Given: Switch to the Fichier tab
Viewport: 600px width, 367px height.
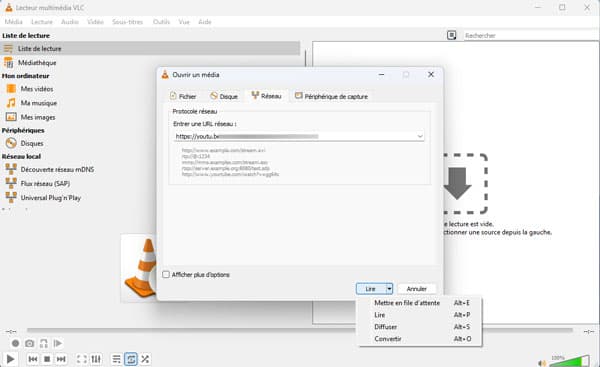Looking at the screenshot, I should (x=183, y=96).
